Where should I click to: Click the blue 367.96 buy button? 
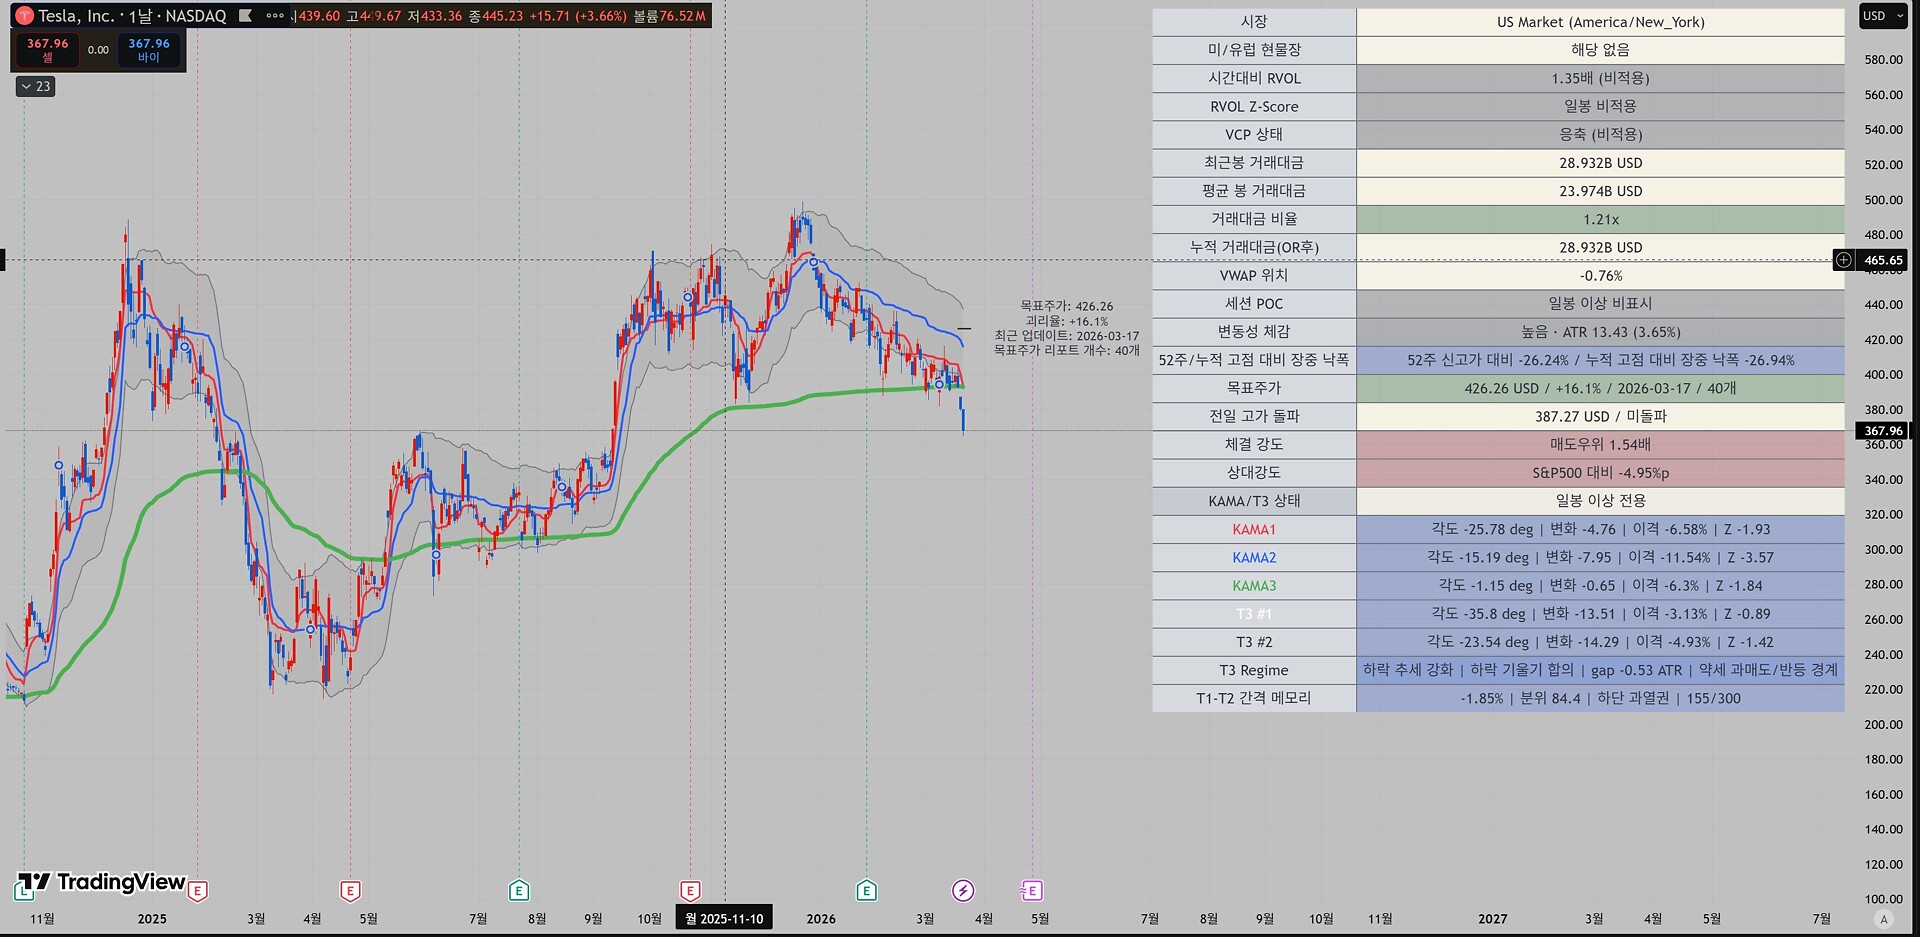[x=149, y=50]
